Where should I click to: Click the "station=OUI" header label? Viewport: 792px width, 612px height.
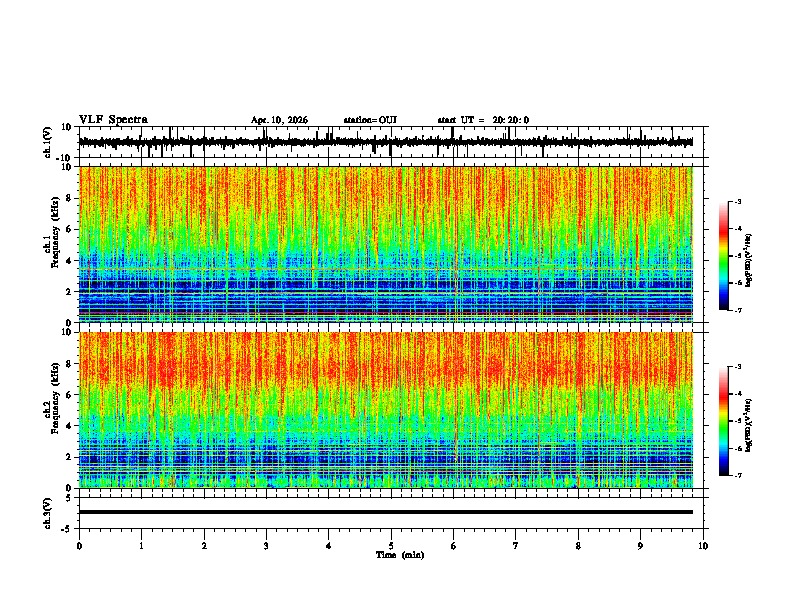(370, 120)
